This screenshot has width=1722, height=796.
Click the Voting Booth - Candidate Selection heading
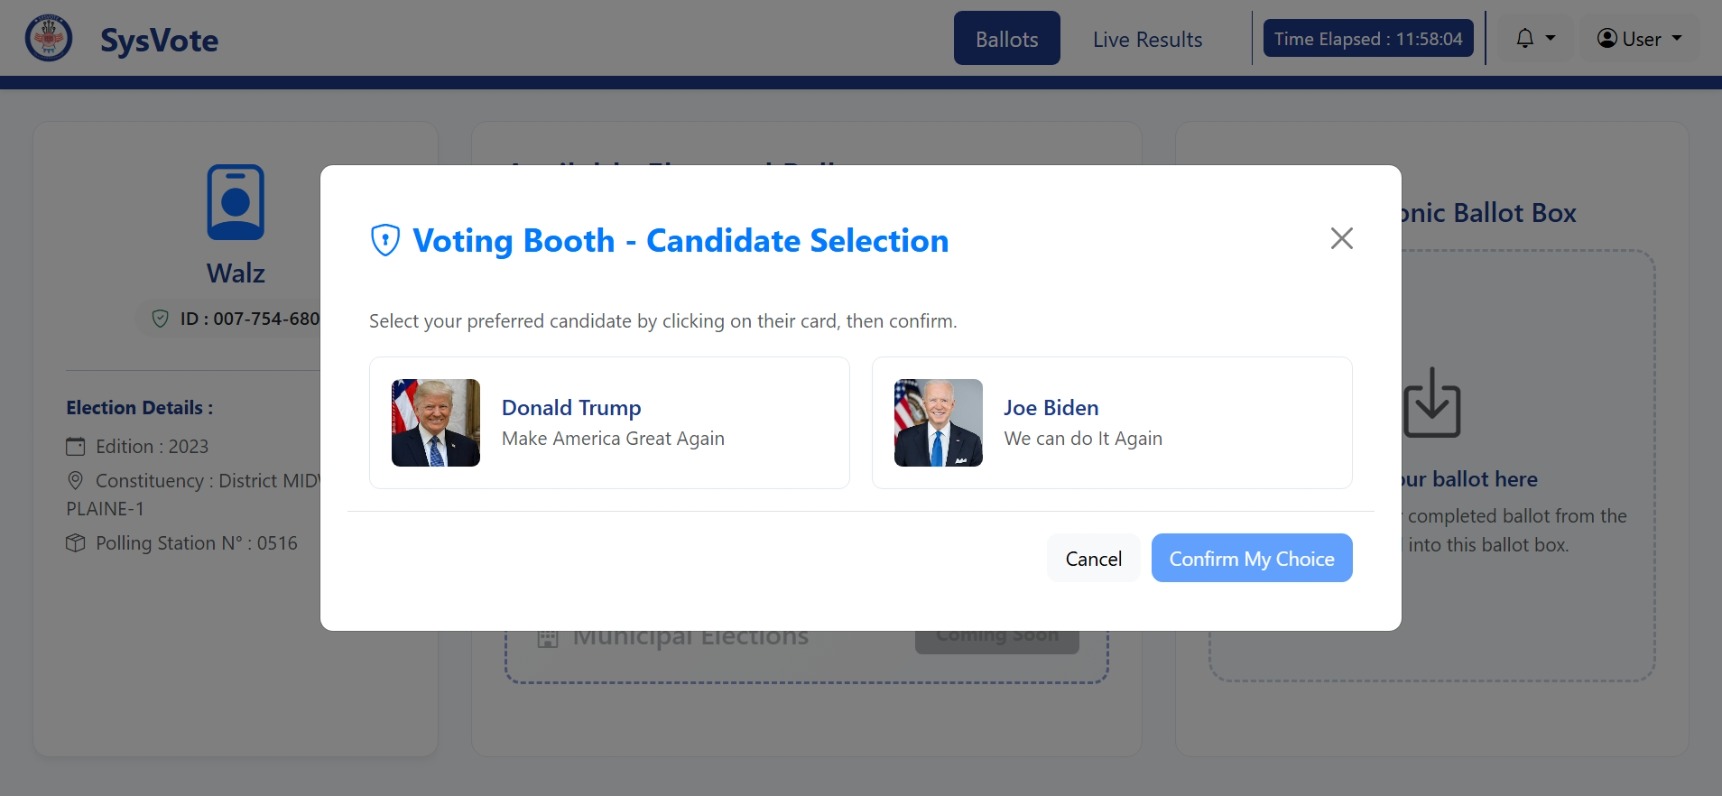680,241
